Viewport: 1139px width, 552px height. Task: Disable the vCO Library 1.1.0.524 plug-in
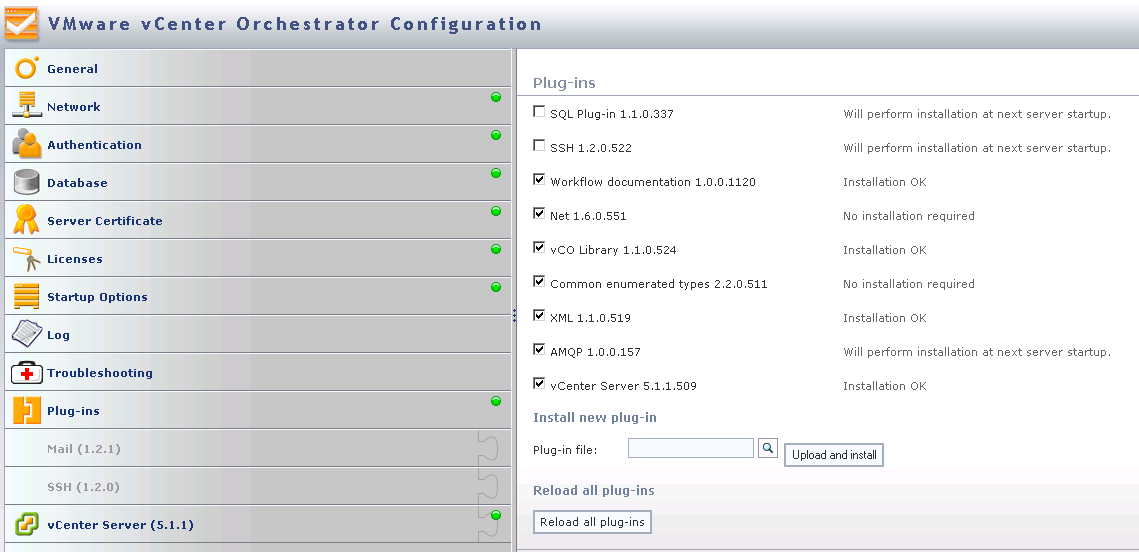(x=540, y=248)
